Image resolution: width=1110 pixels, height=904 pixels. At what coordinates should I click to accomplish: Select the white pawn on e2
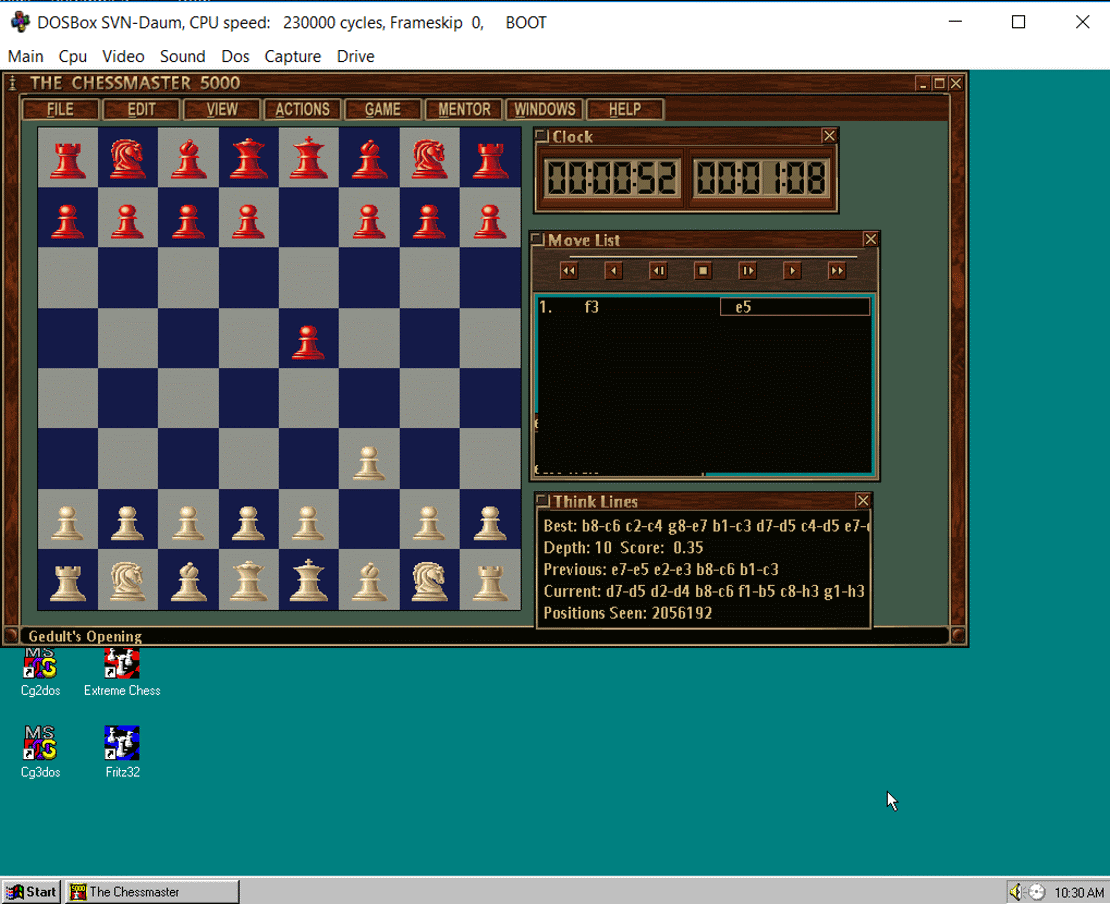(309, 520)
